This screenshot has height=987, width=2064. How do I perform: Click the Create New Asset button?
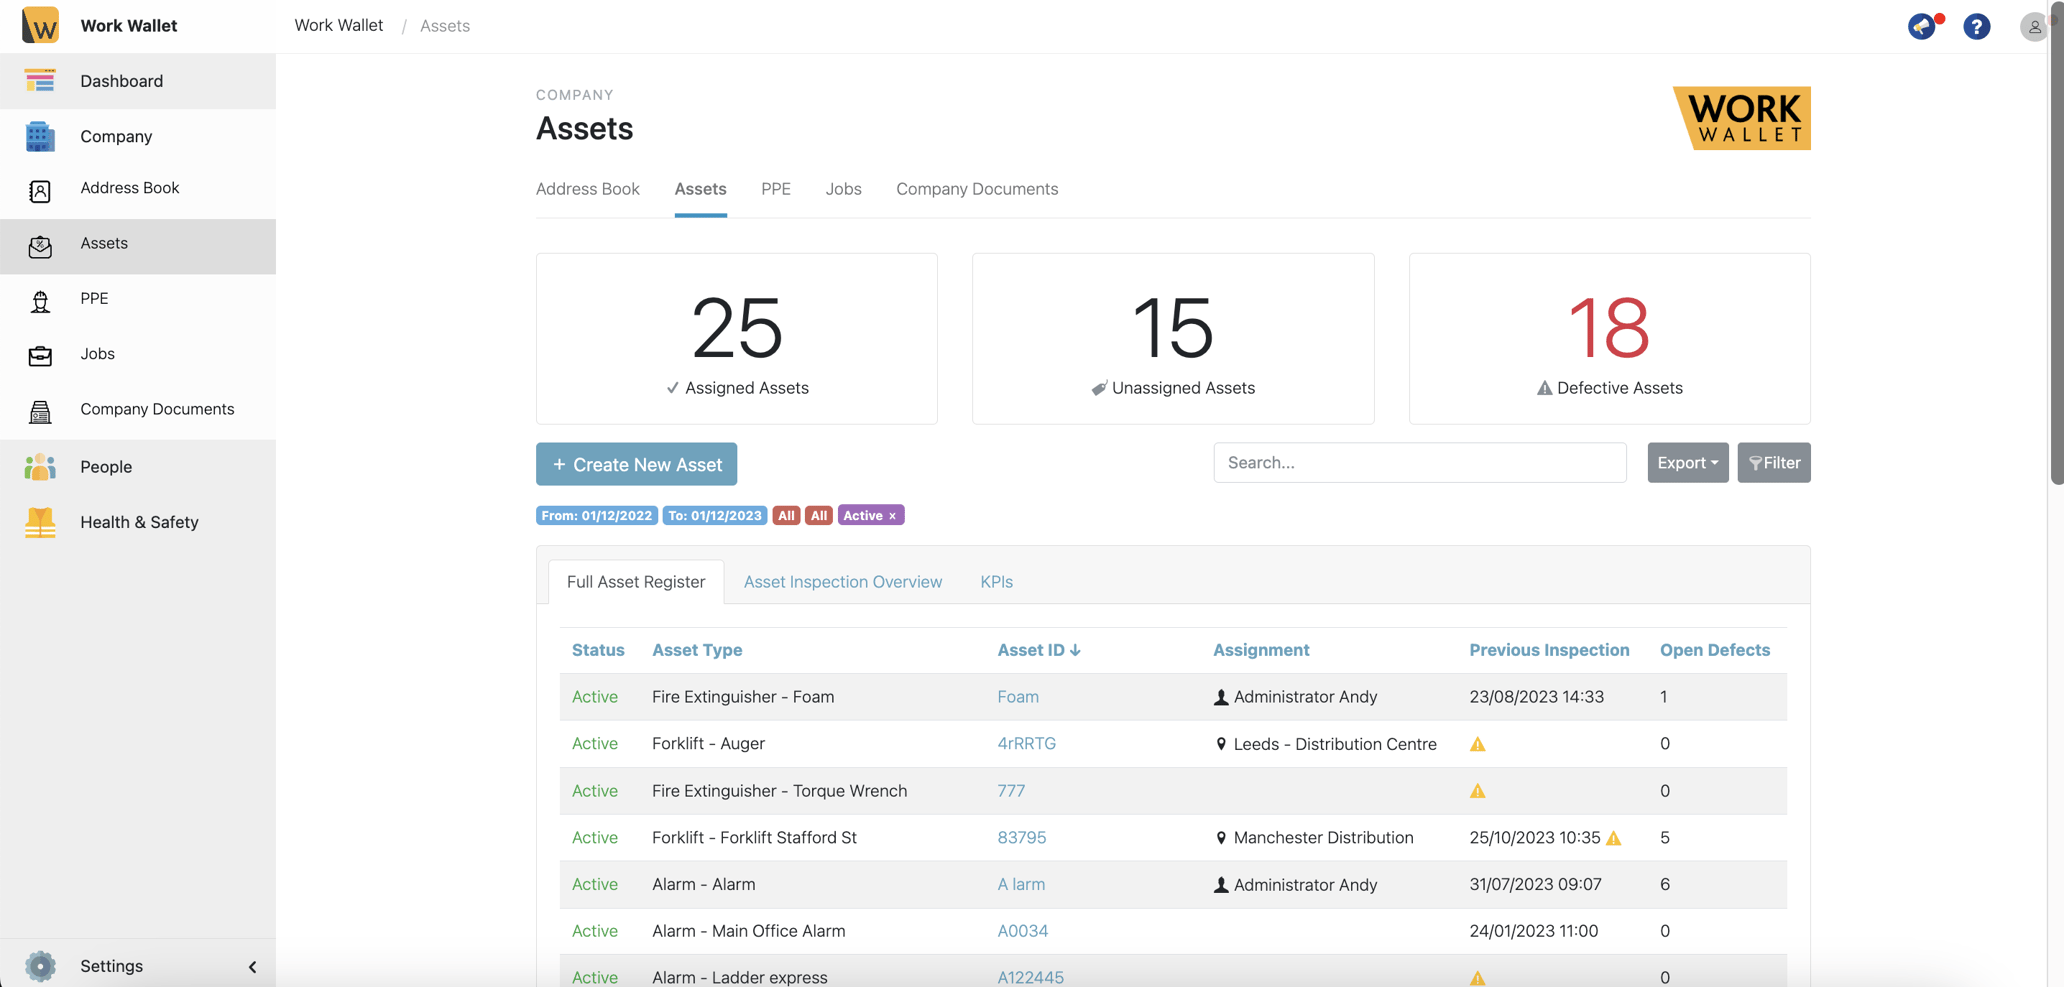tap(636, 464)
